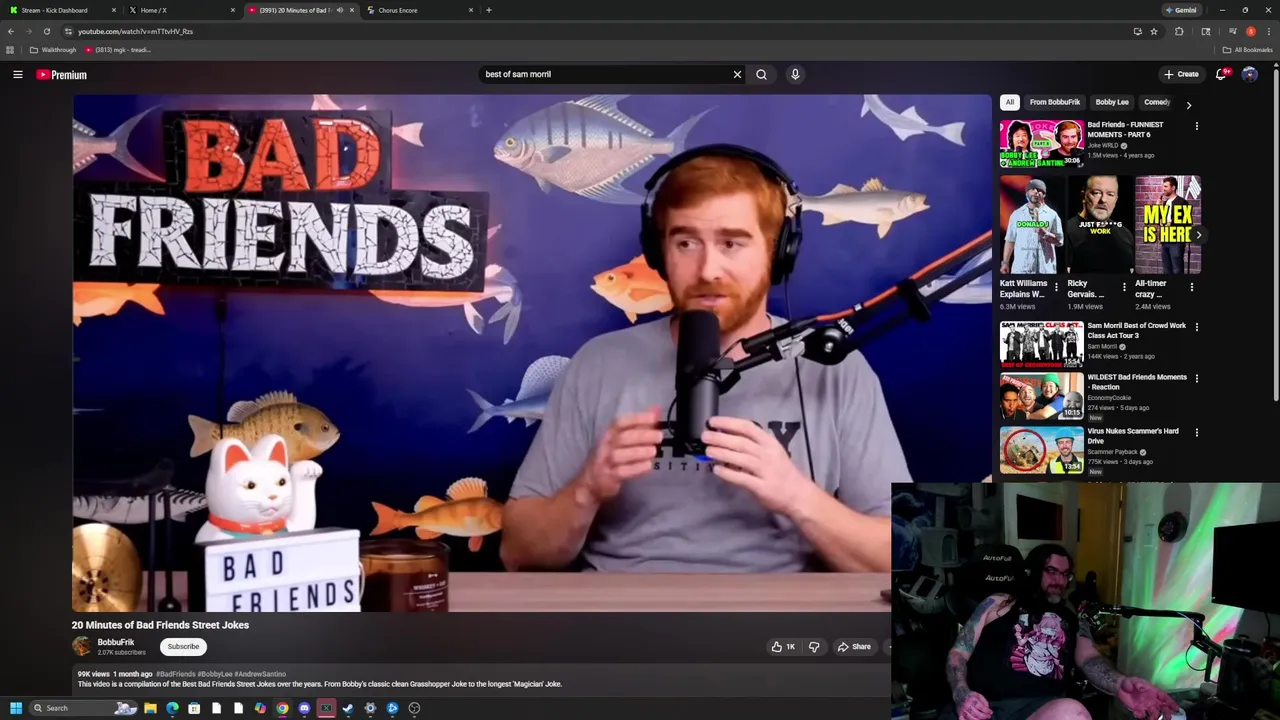Image resolution: width=1280 pixels, height=720 pixels.
Task: Click the YouTube search input field
Action: (605, 74)
